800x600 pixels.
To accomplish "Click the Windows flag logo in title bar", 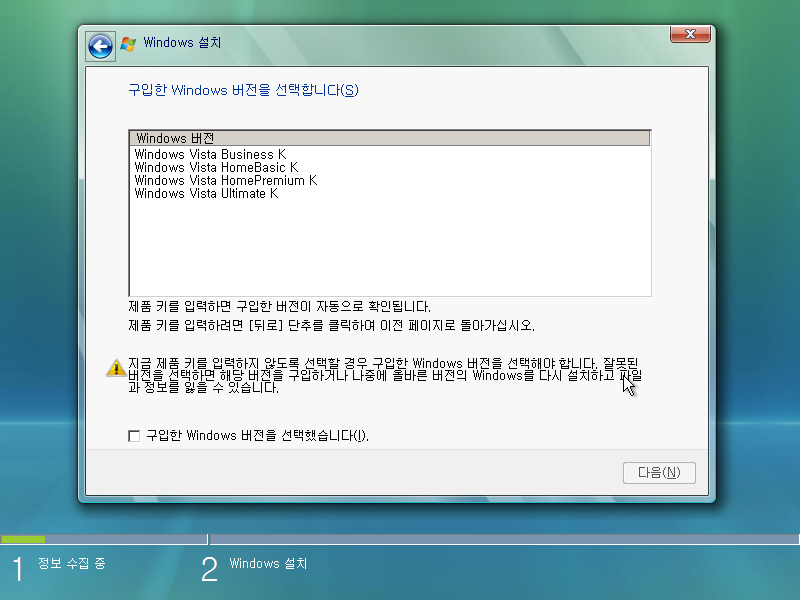I will tap(128, 44).
